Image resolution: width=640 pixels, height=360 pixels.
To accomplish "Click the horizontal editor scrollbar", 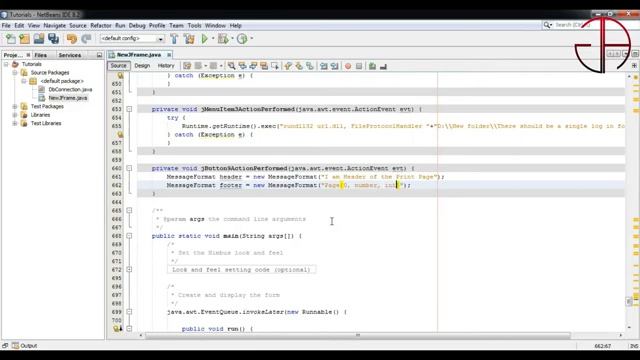I will pyautogui.click(x=358, y=335).
